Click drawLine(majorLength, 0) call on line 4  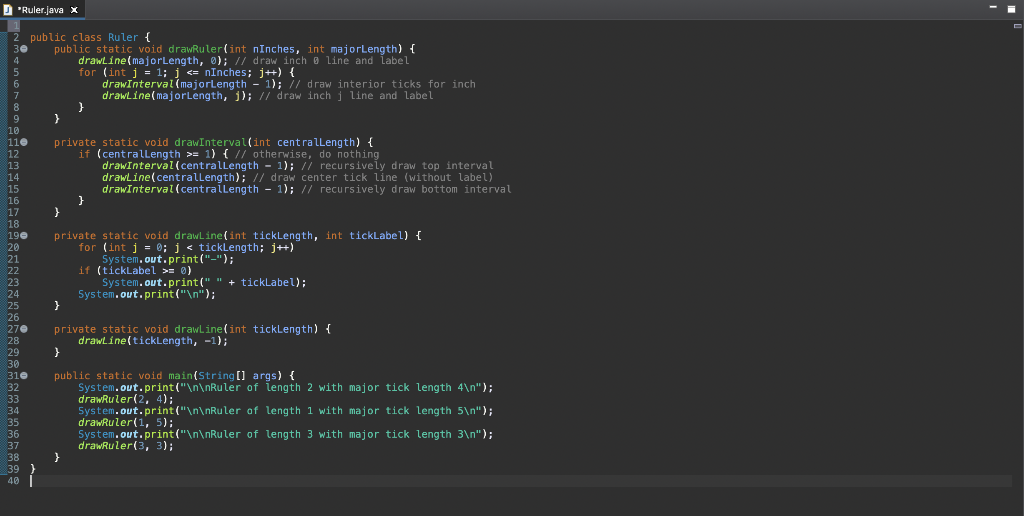[x=153, y=61]
